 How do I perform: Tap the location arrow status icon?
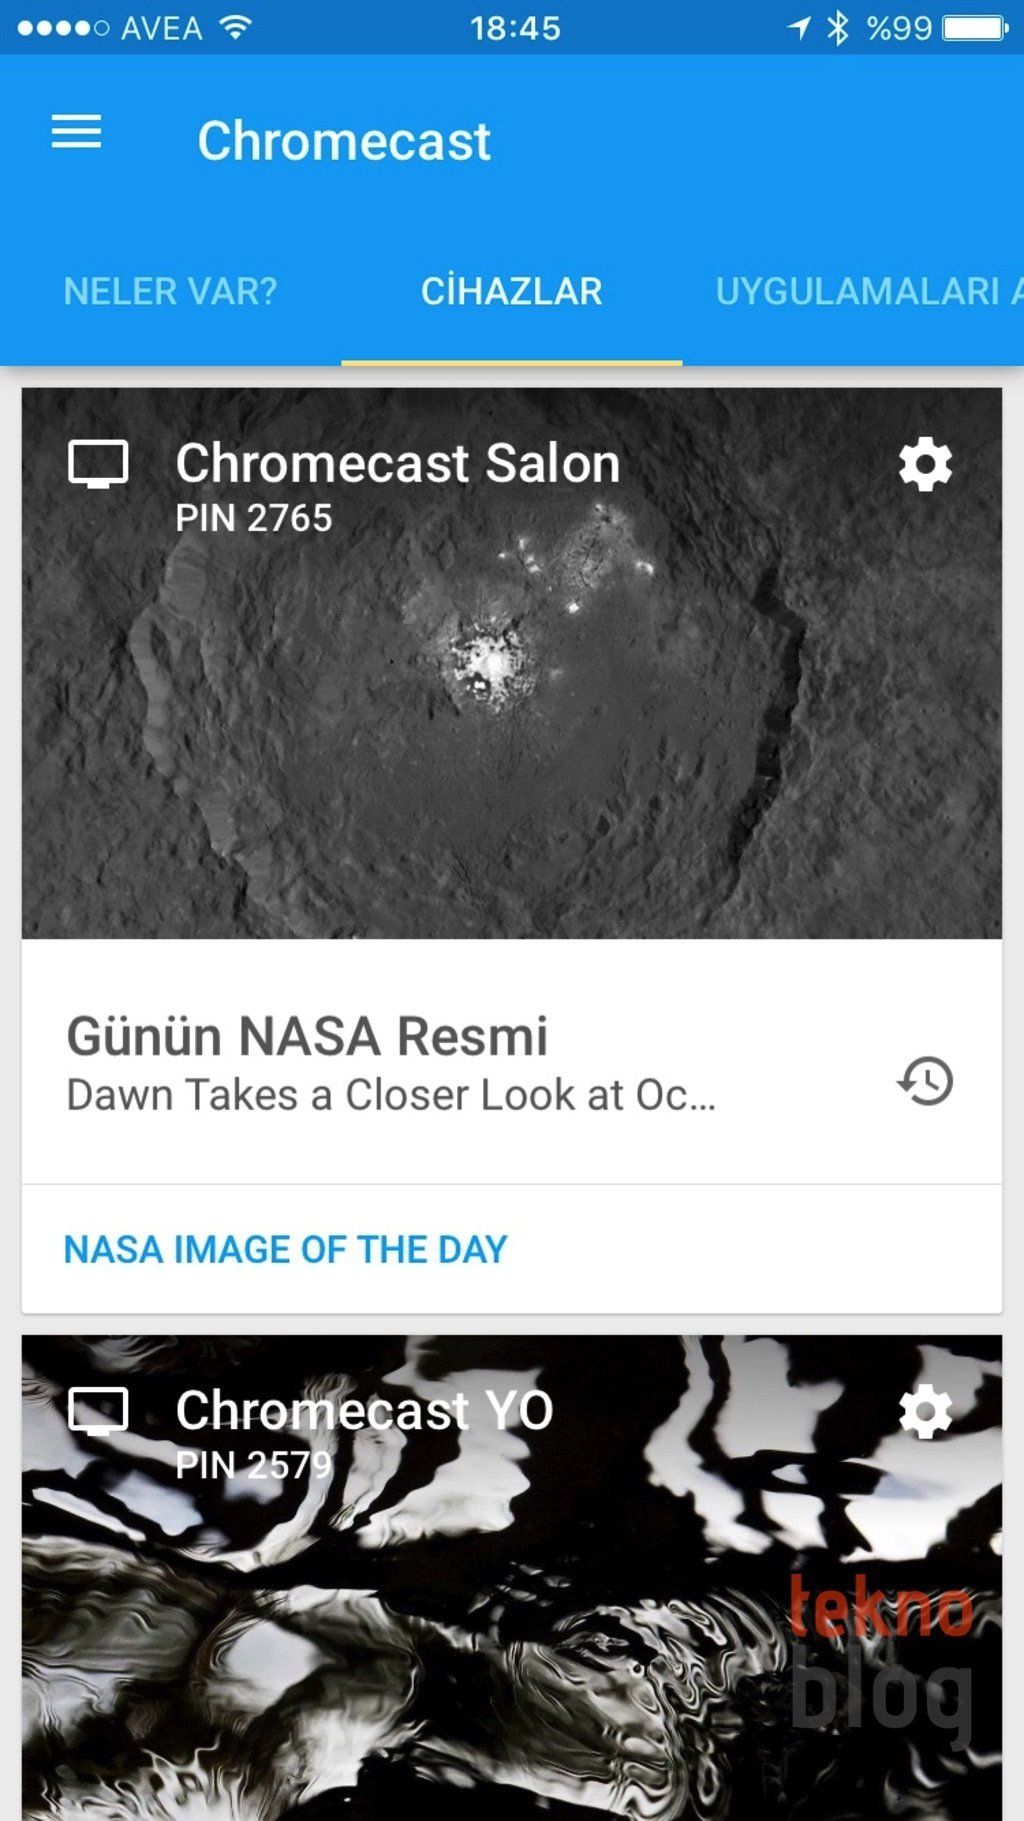click(x=799, y=27)
